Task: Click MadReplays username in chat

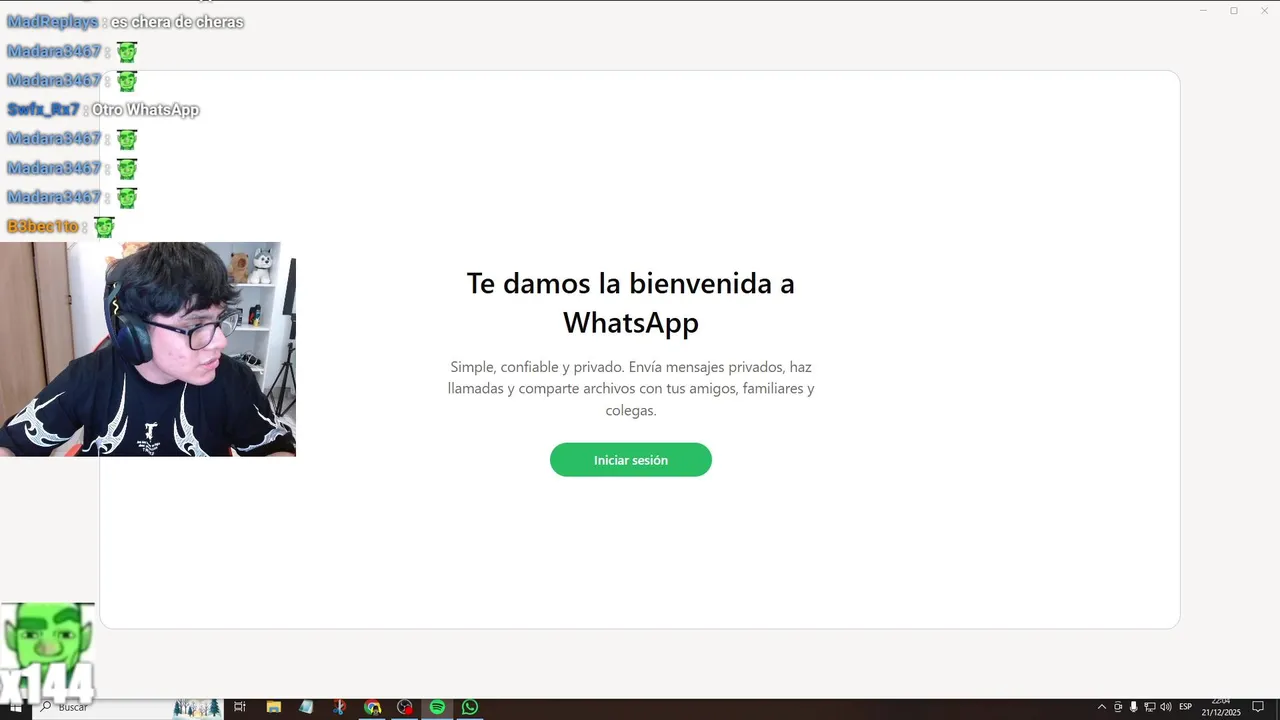Action: 52,22
